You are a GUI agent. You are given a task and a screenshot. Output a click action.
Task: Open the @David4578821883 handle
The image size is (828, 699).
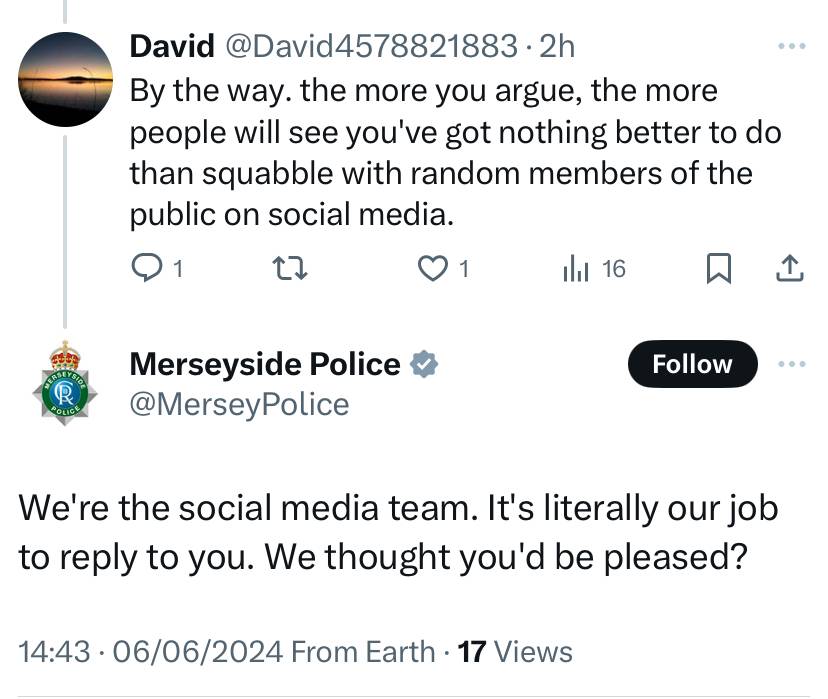[x=371, y=46]
